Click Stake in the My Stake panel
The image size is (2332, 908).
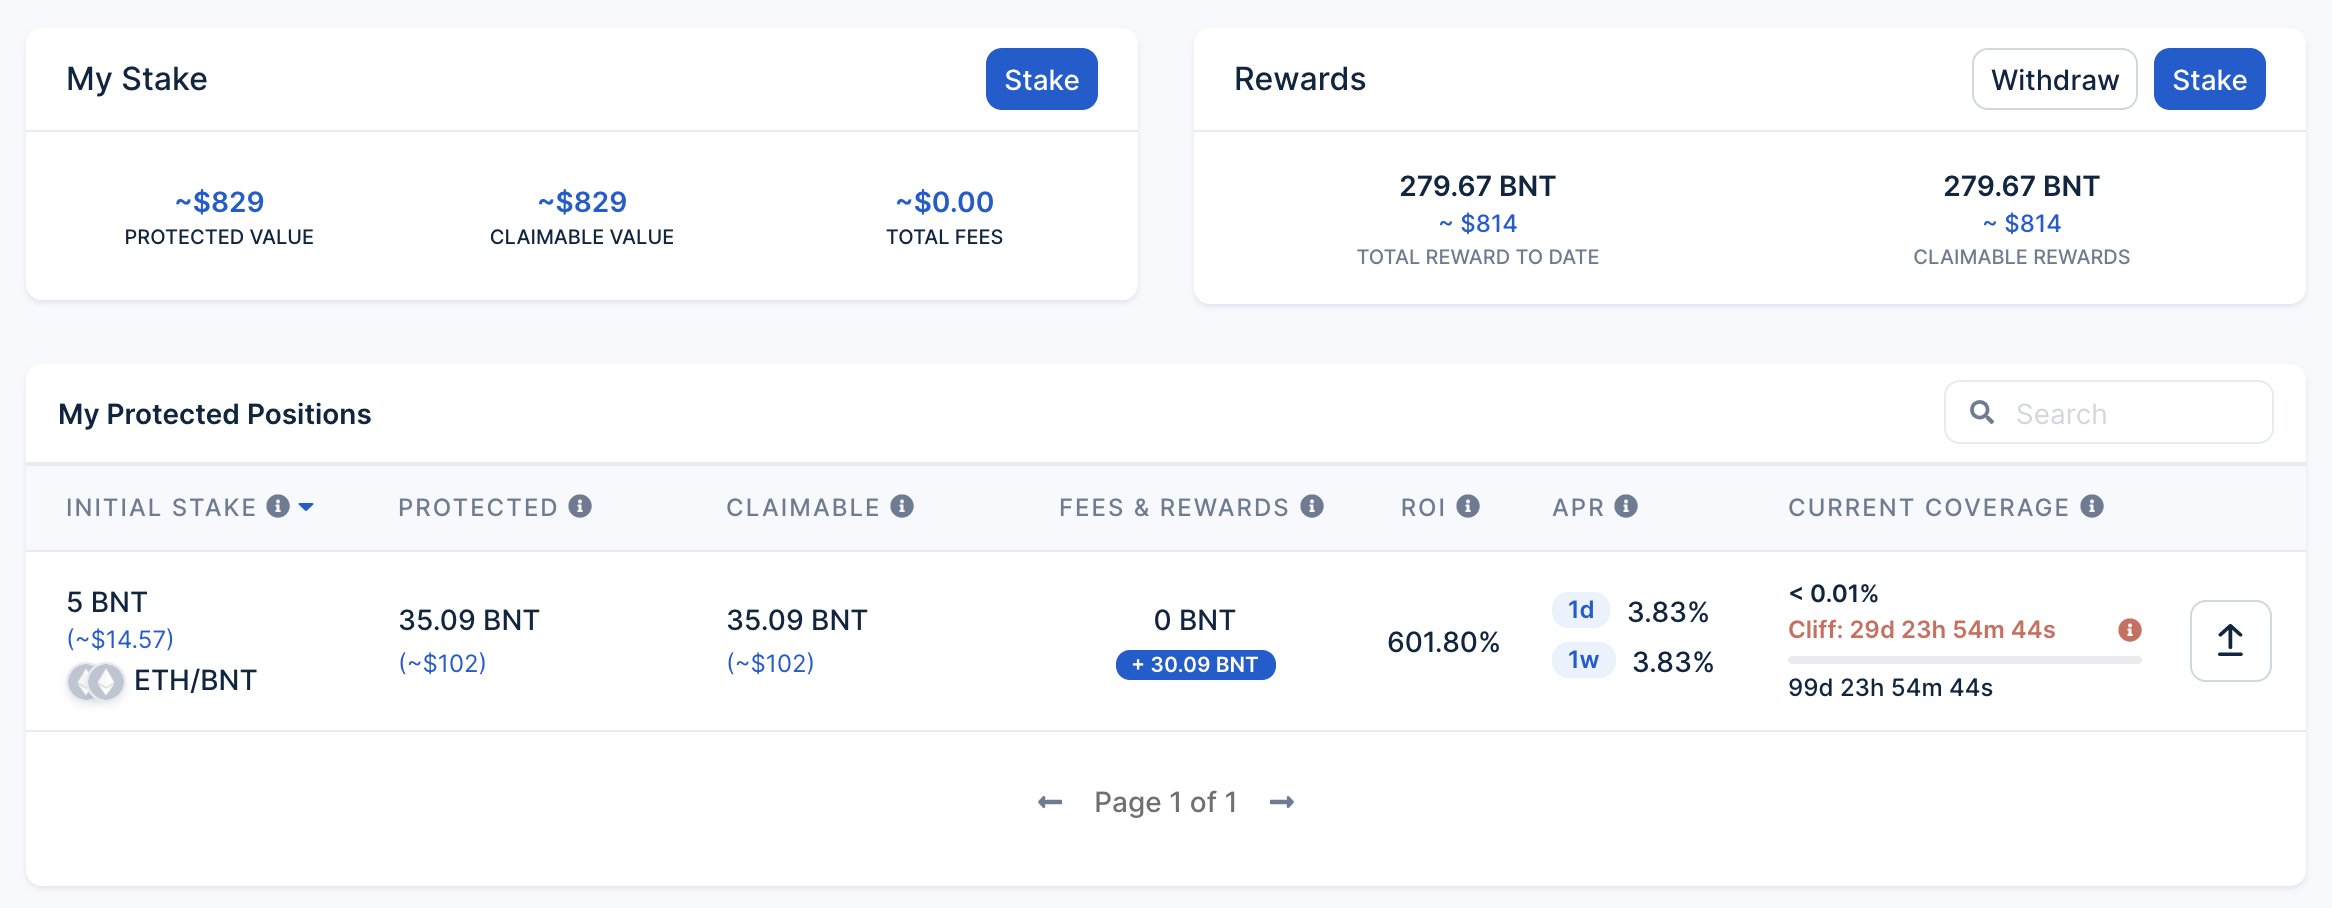[x=1041, y=79]
